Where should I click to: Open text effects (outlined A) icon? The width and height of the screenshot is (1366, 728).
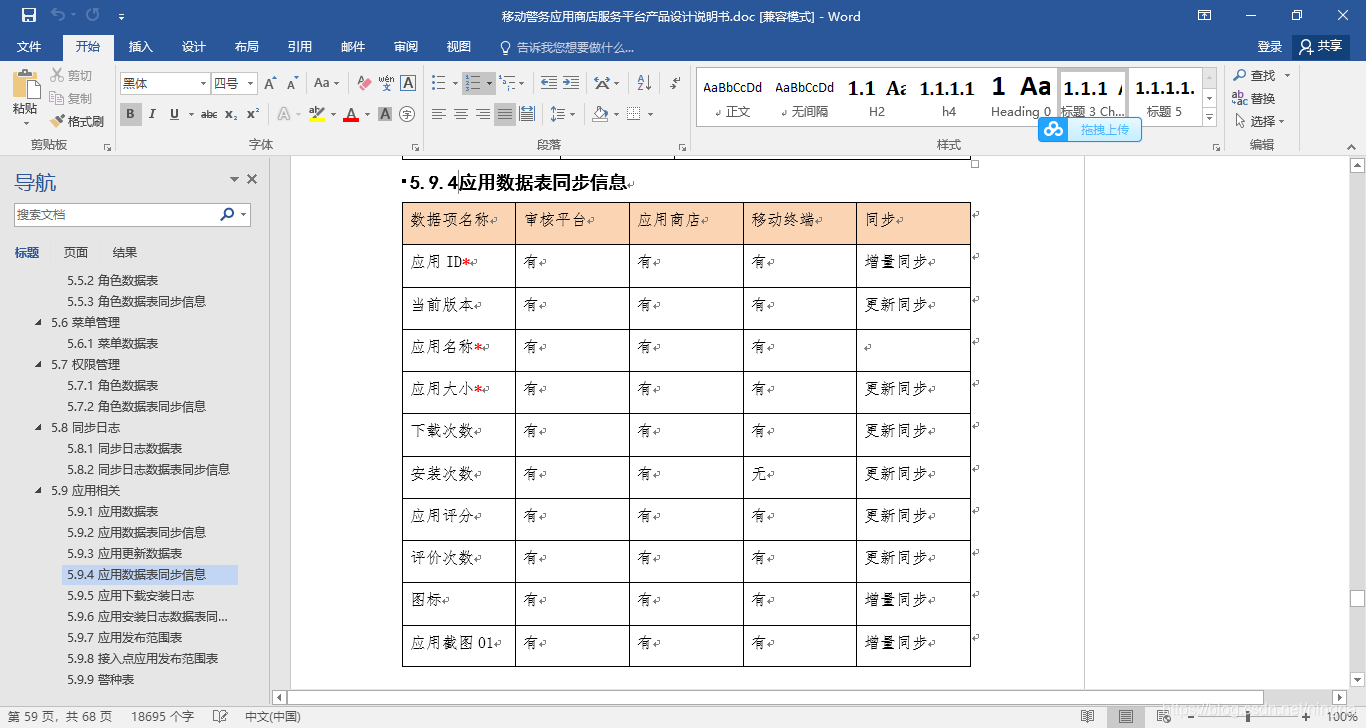[283, 114]
